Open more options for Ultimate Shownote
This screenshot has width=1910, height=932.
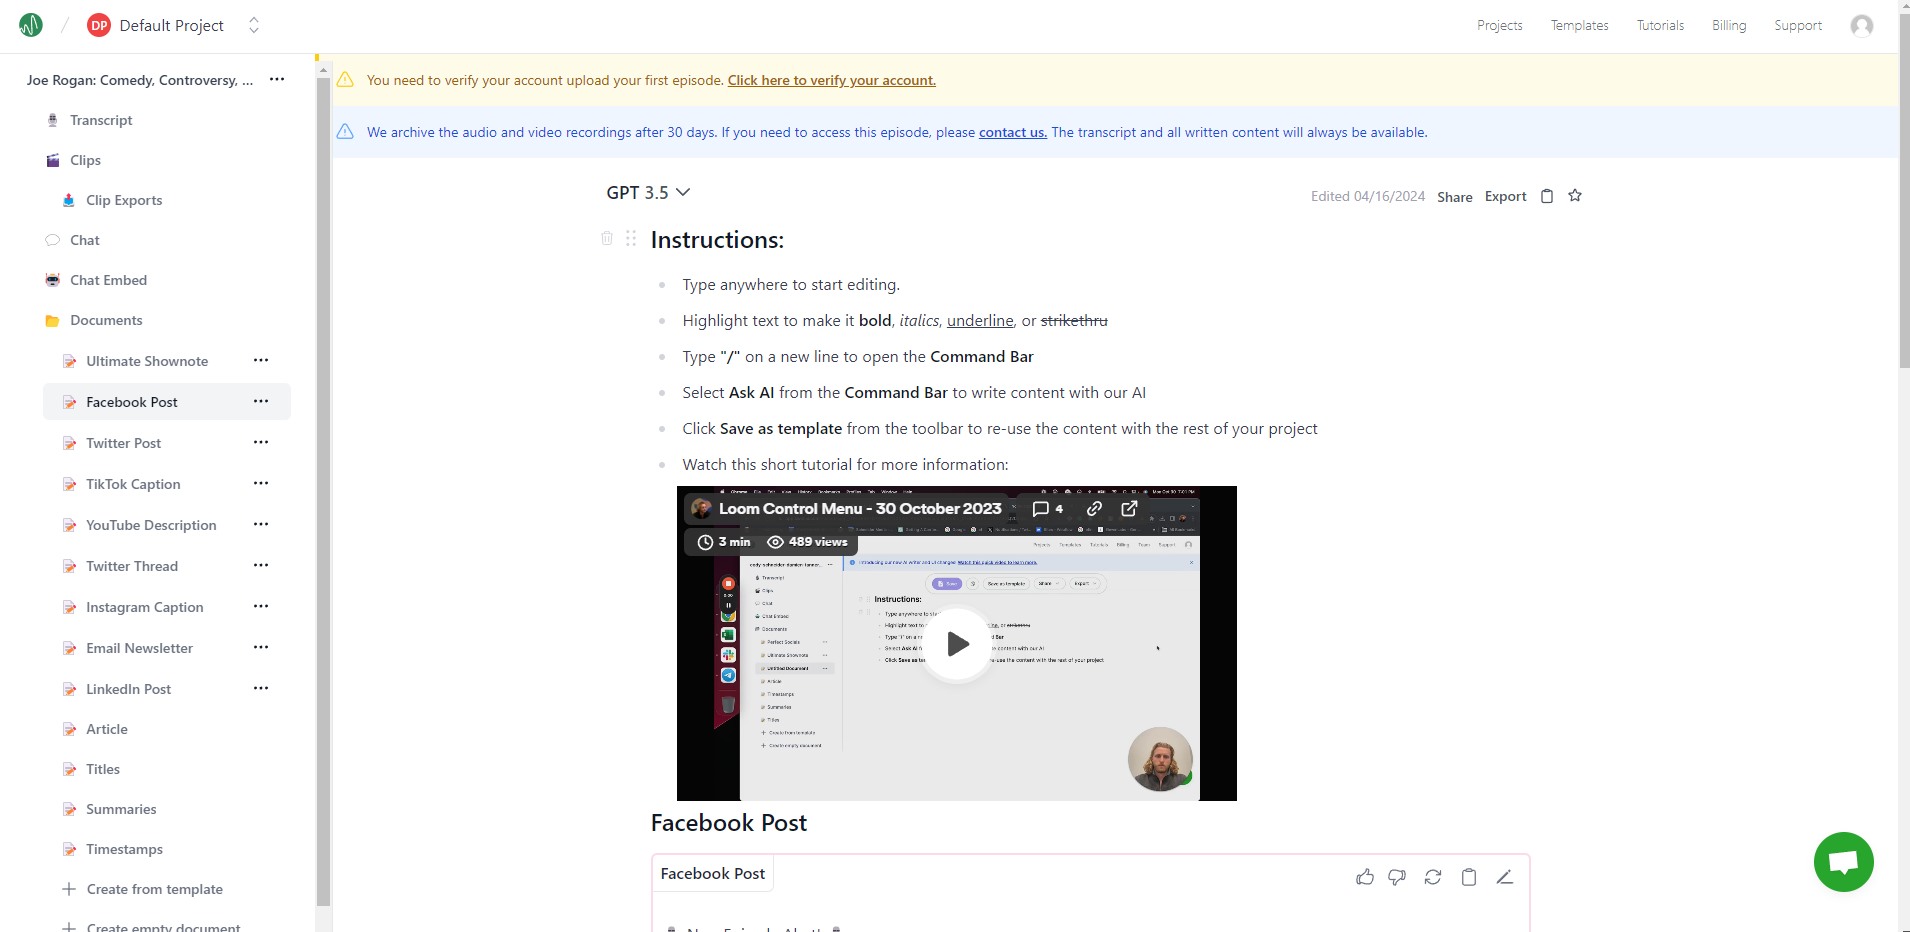(x=261, y=360)
